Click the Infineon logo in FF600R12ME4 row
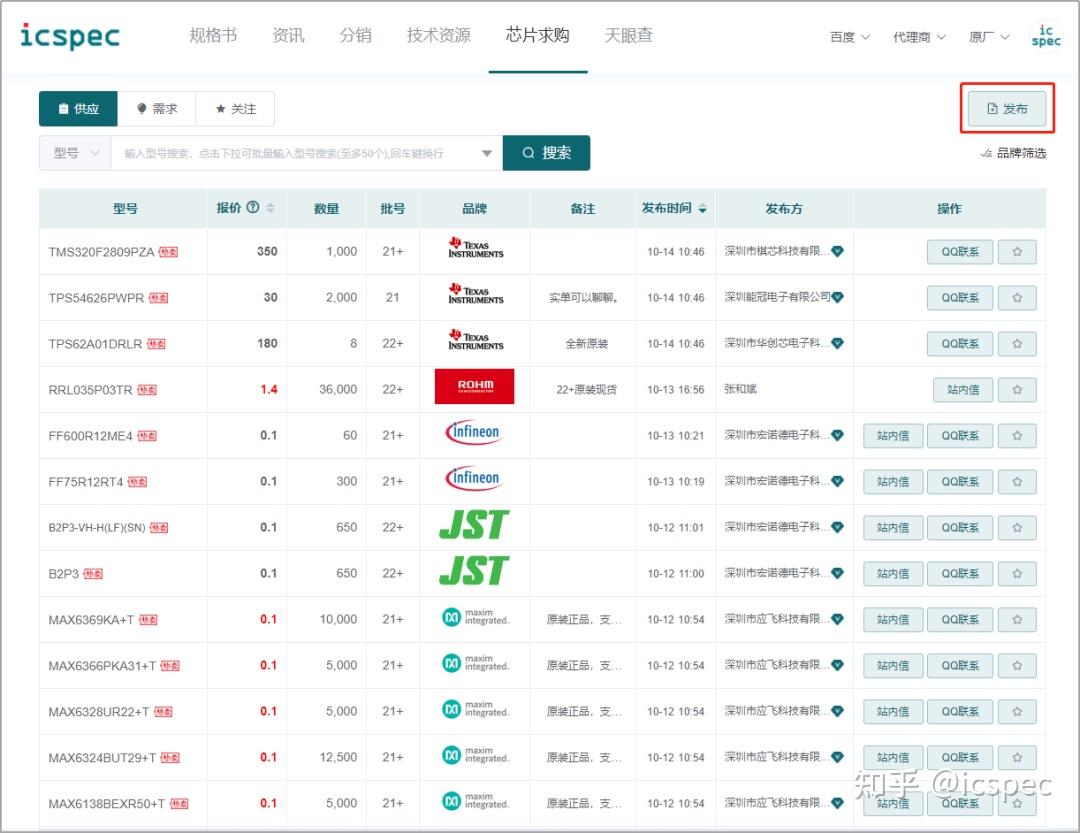This screenshot has height=833, width=1080. point(473,435)
